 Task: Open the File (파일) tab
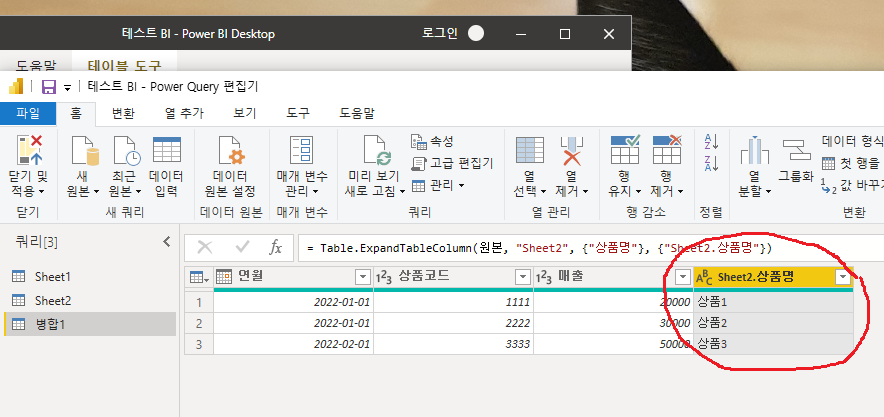tap(28, 113)
